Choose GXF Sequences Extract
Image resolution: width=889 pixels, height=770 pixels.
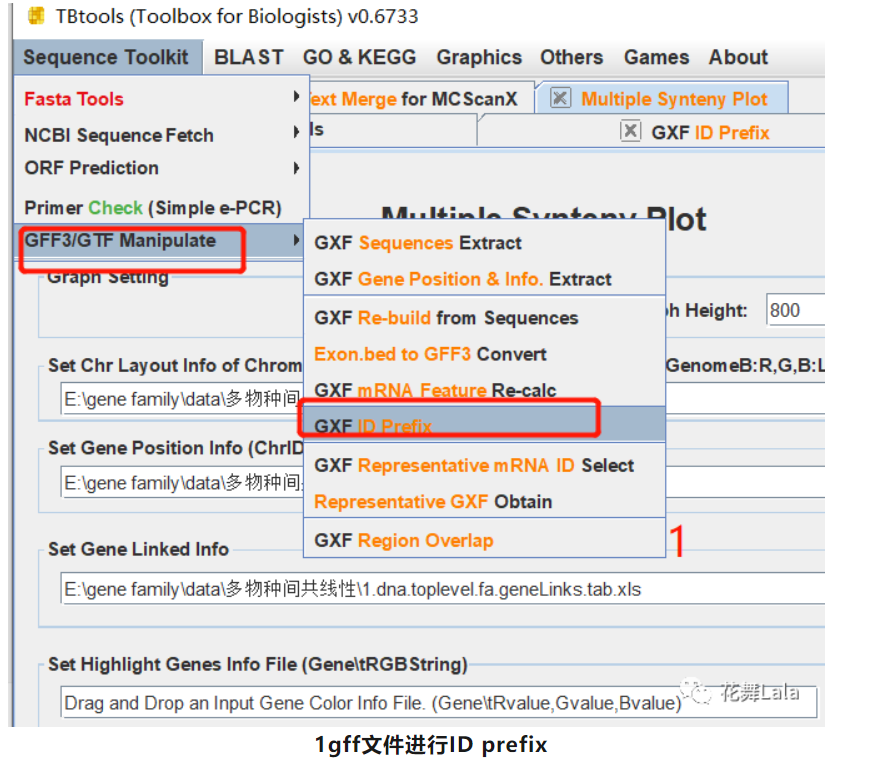484,243
